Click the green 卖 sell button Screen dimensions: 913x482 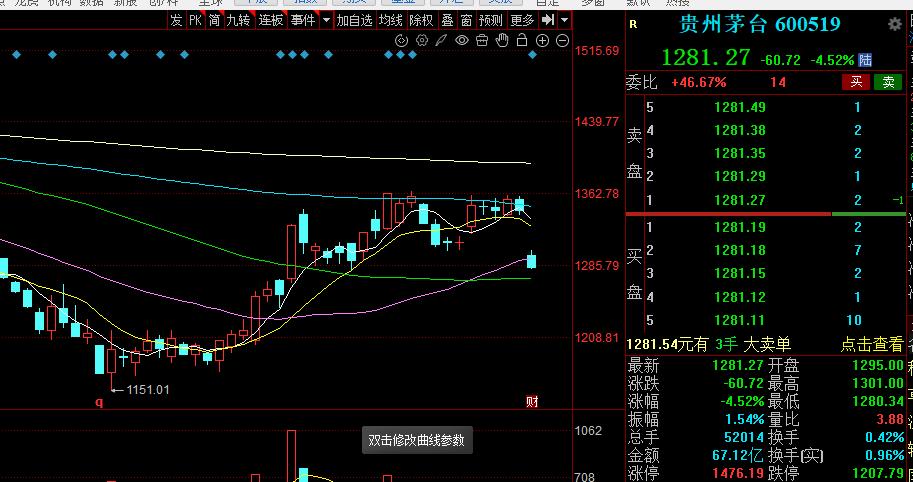coord(888,82)
